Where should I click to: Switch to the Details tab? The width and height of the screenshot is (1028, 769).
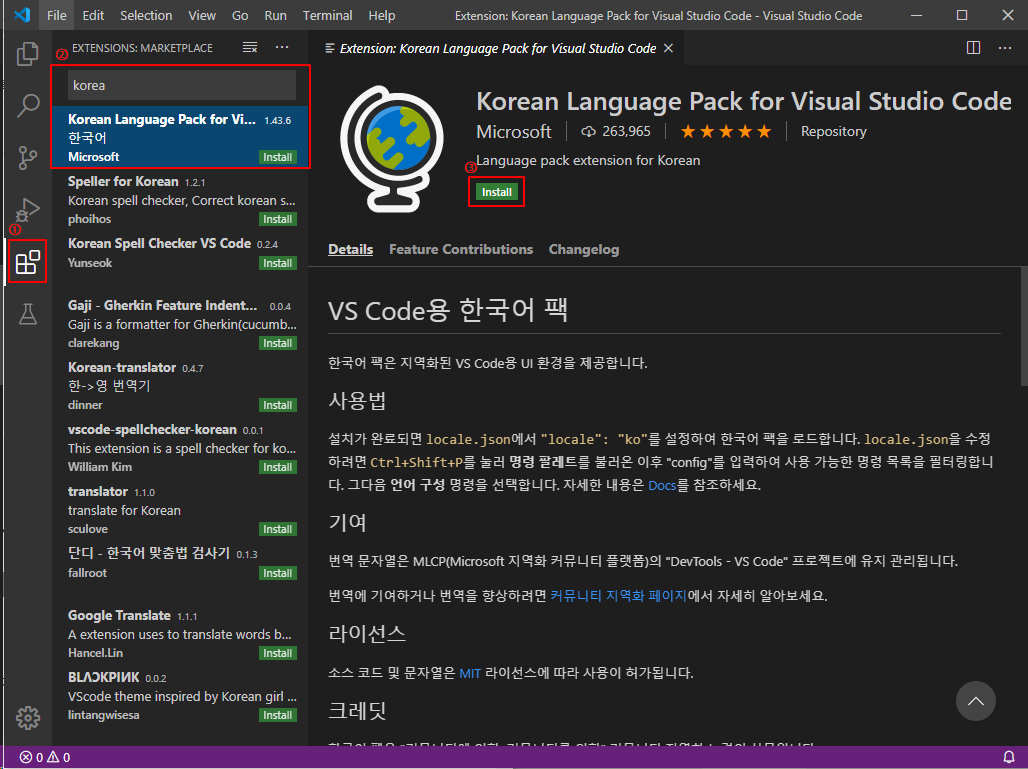tap(350, 250)
